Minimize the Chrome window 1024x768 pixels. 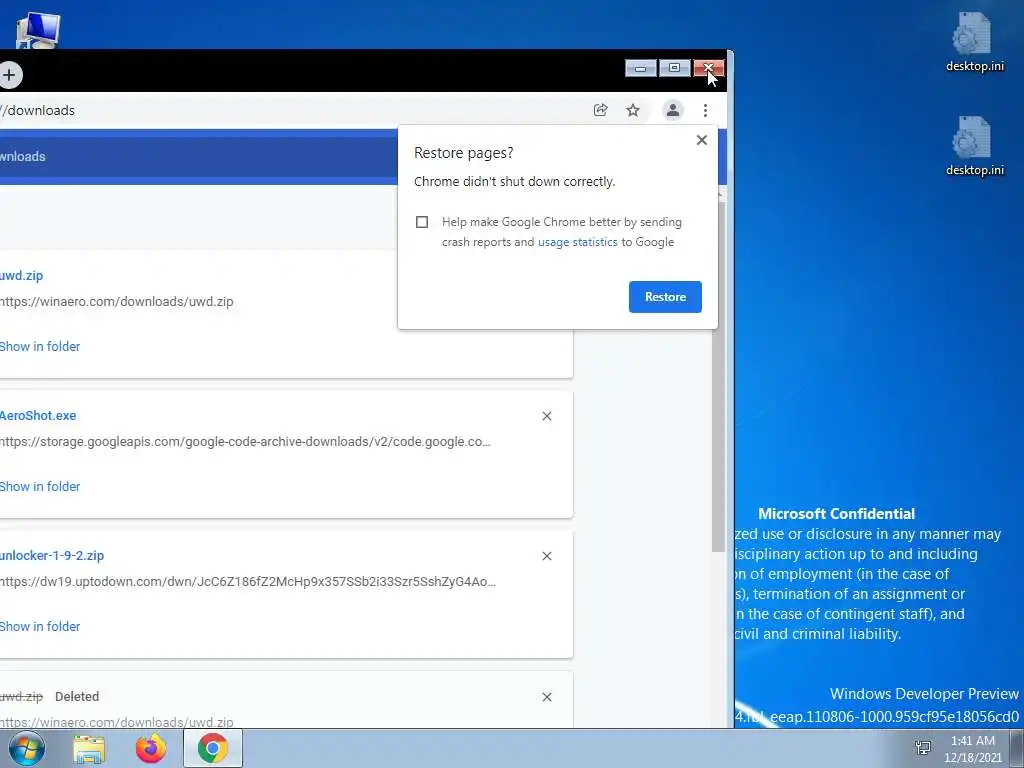[641, 68]
